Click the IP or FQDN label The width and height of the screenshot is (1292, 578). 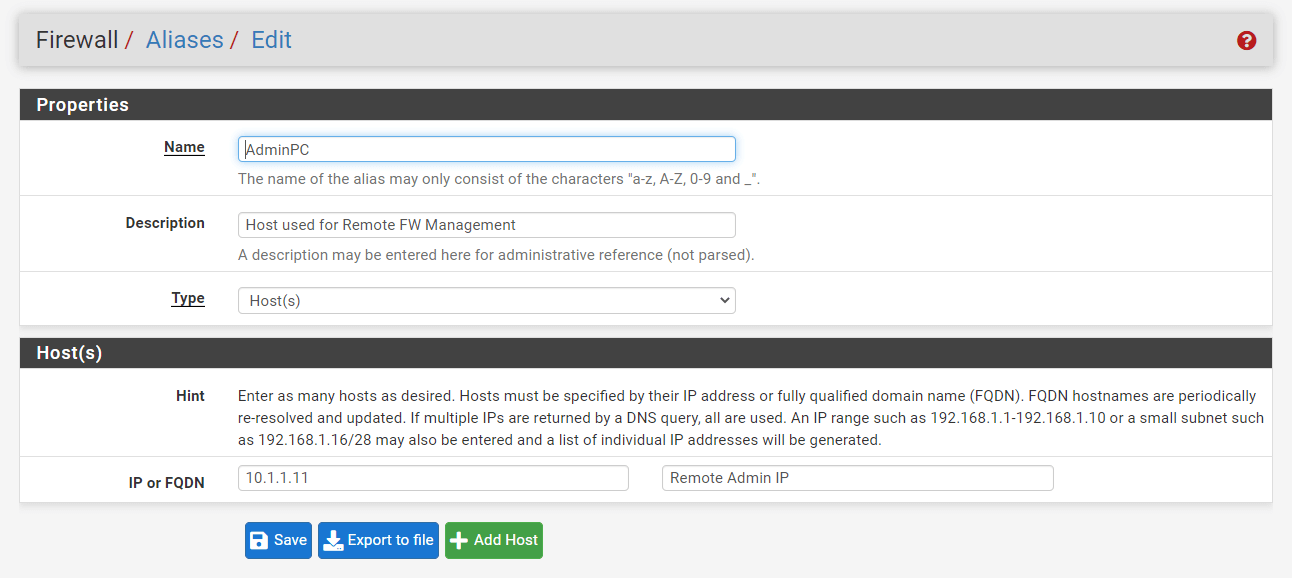coord(167,483)
